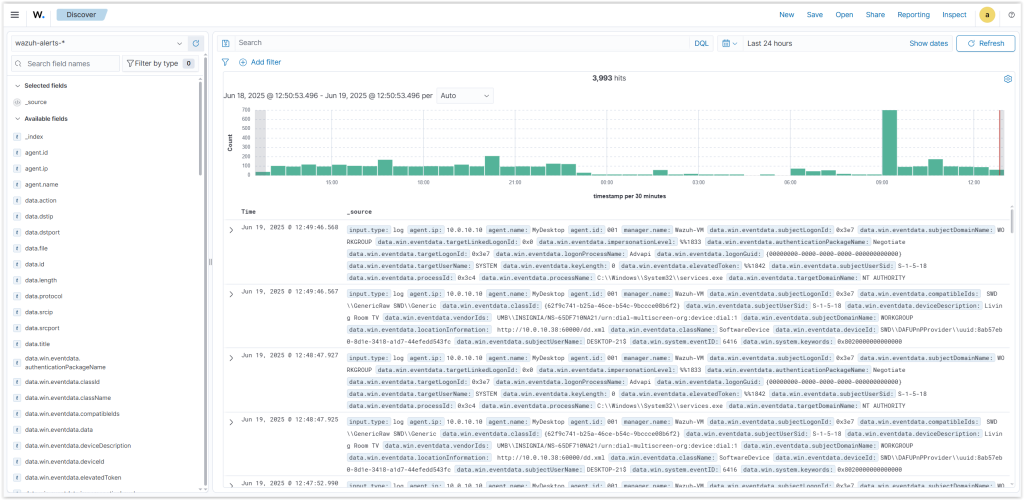Viewport: 1024px width, 500px height.
Task: Sort by the Time column header
Action: [x=248, y=212]
